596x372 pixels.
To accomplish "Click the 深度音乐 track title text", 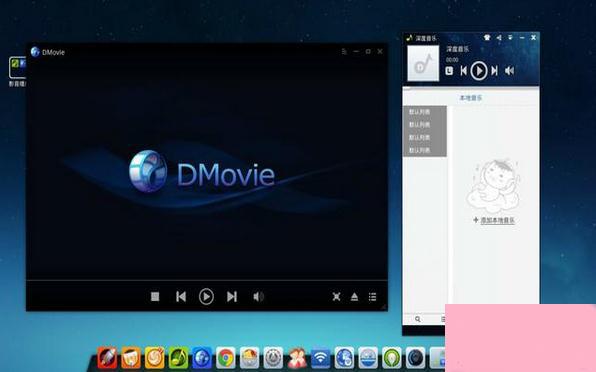I will pos(458,49).
